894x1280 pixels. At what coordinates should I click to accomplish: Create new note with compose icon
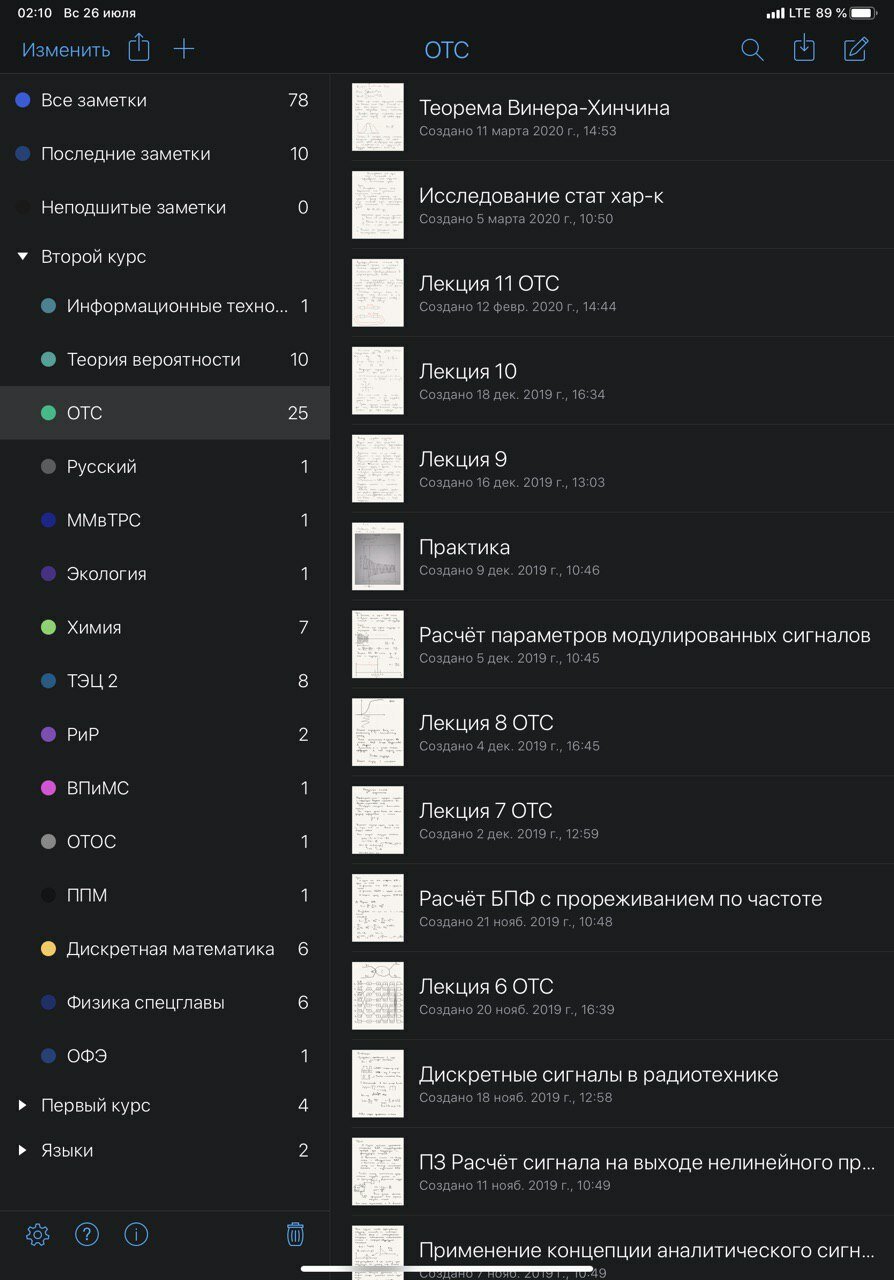click(x=856, y=49)
